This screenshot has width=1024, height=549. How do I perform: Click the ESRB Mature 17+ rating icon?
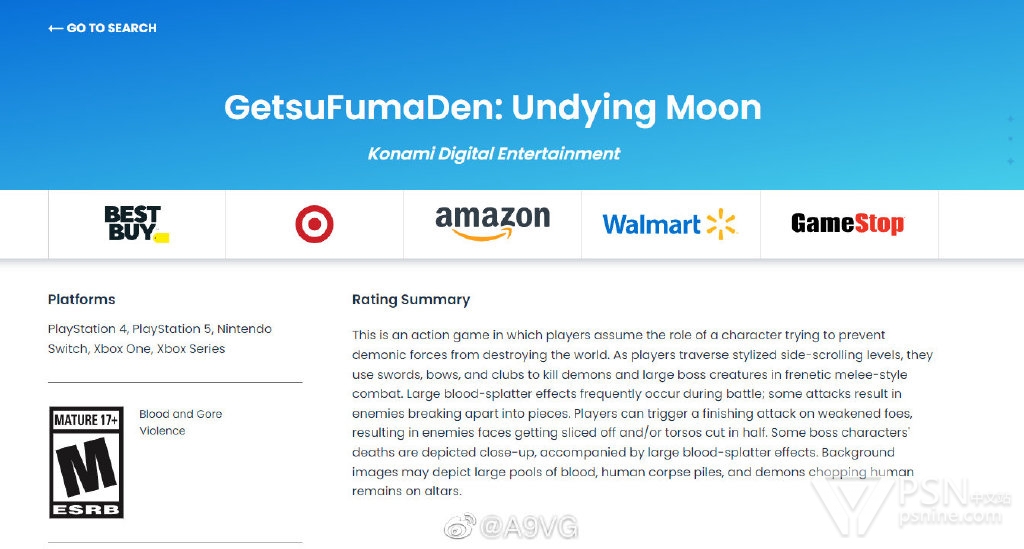86,462
